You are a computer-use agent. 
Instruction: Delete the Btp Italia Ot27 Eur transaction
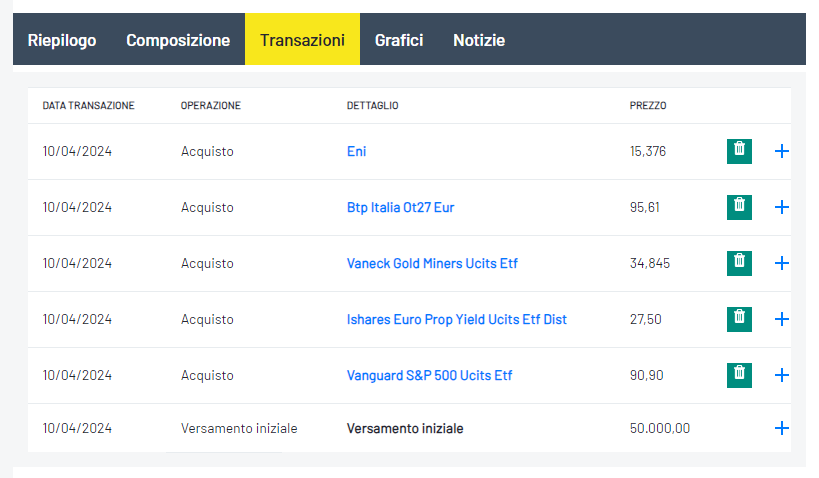[739, 207]
